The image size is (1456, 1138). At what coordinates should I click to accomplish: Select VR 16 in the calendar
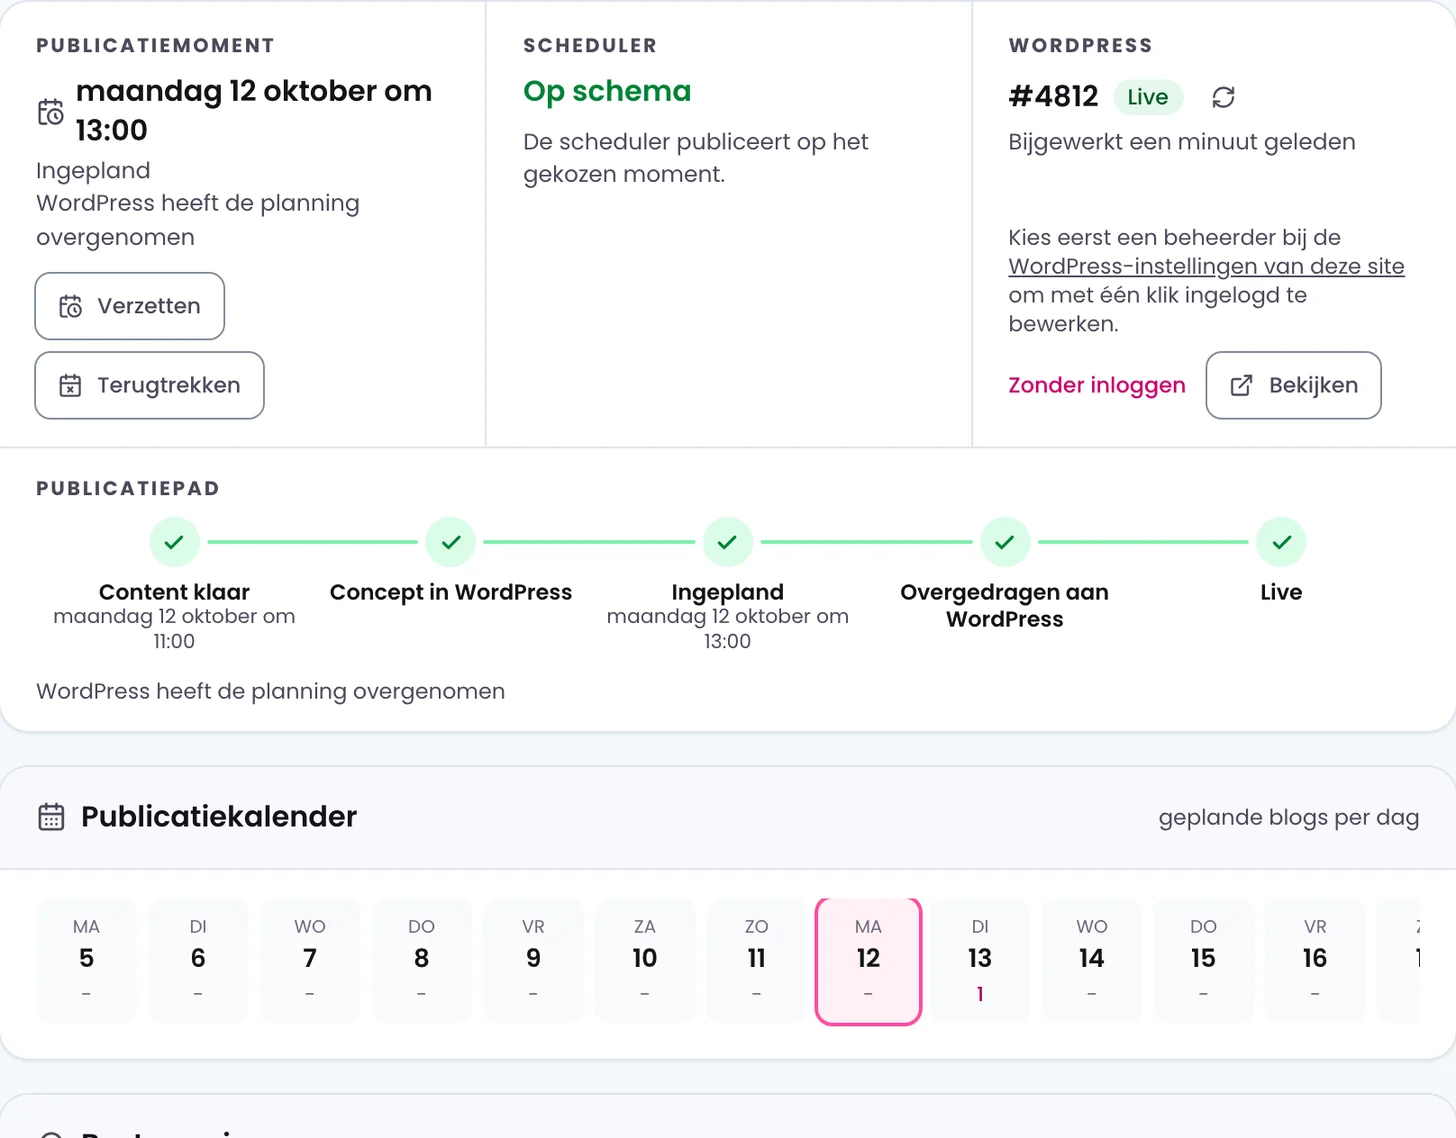pos(1315,961)
